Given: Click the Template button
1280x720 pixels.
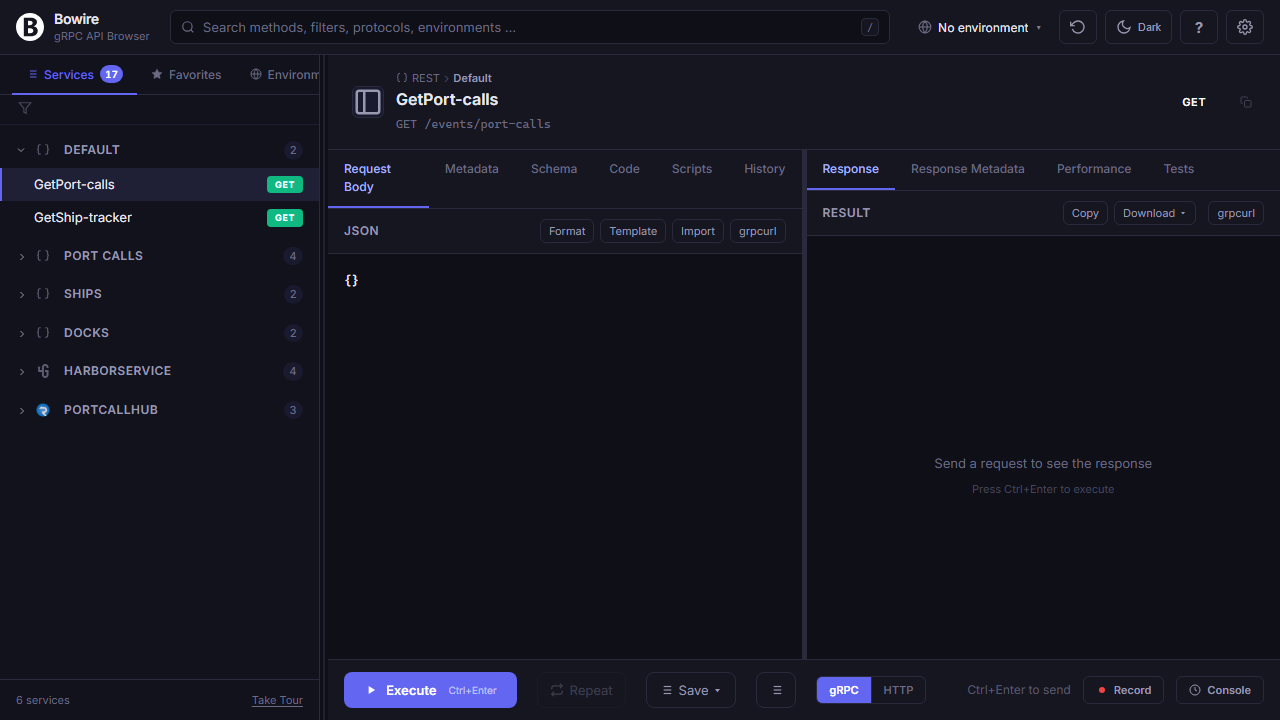Looking at the screenshot, I should pyautogui.click(x=633, y=231).
